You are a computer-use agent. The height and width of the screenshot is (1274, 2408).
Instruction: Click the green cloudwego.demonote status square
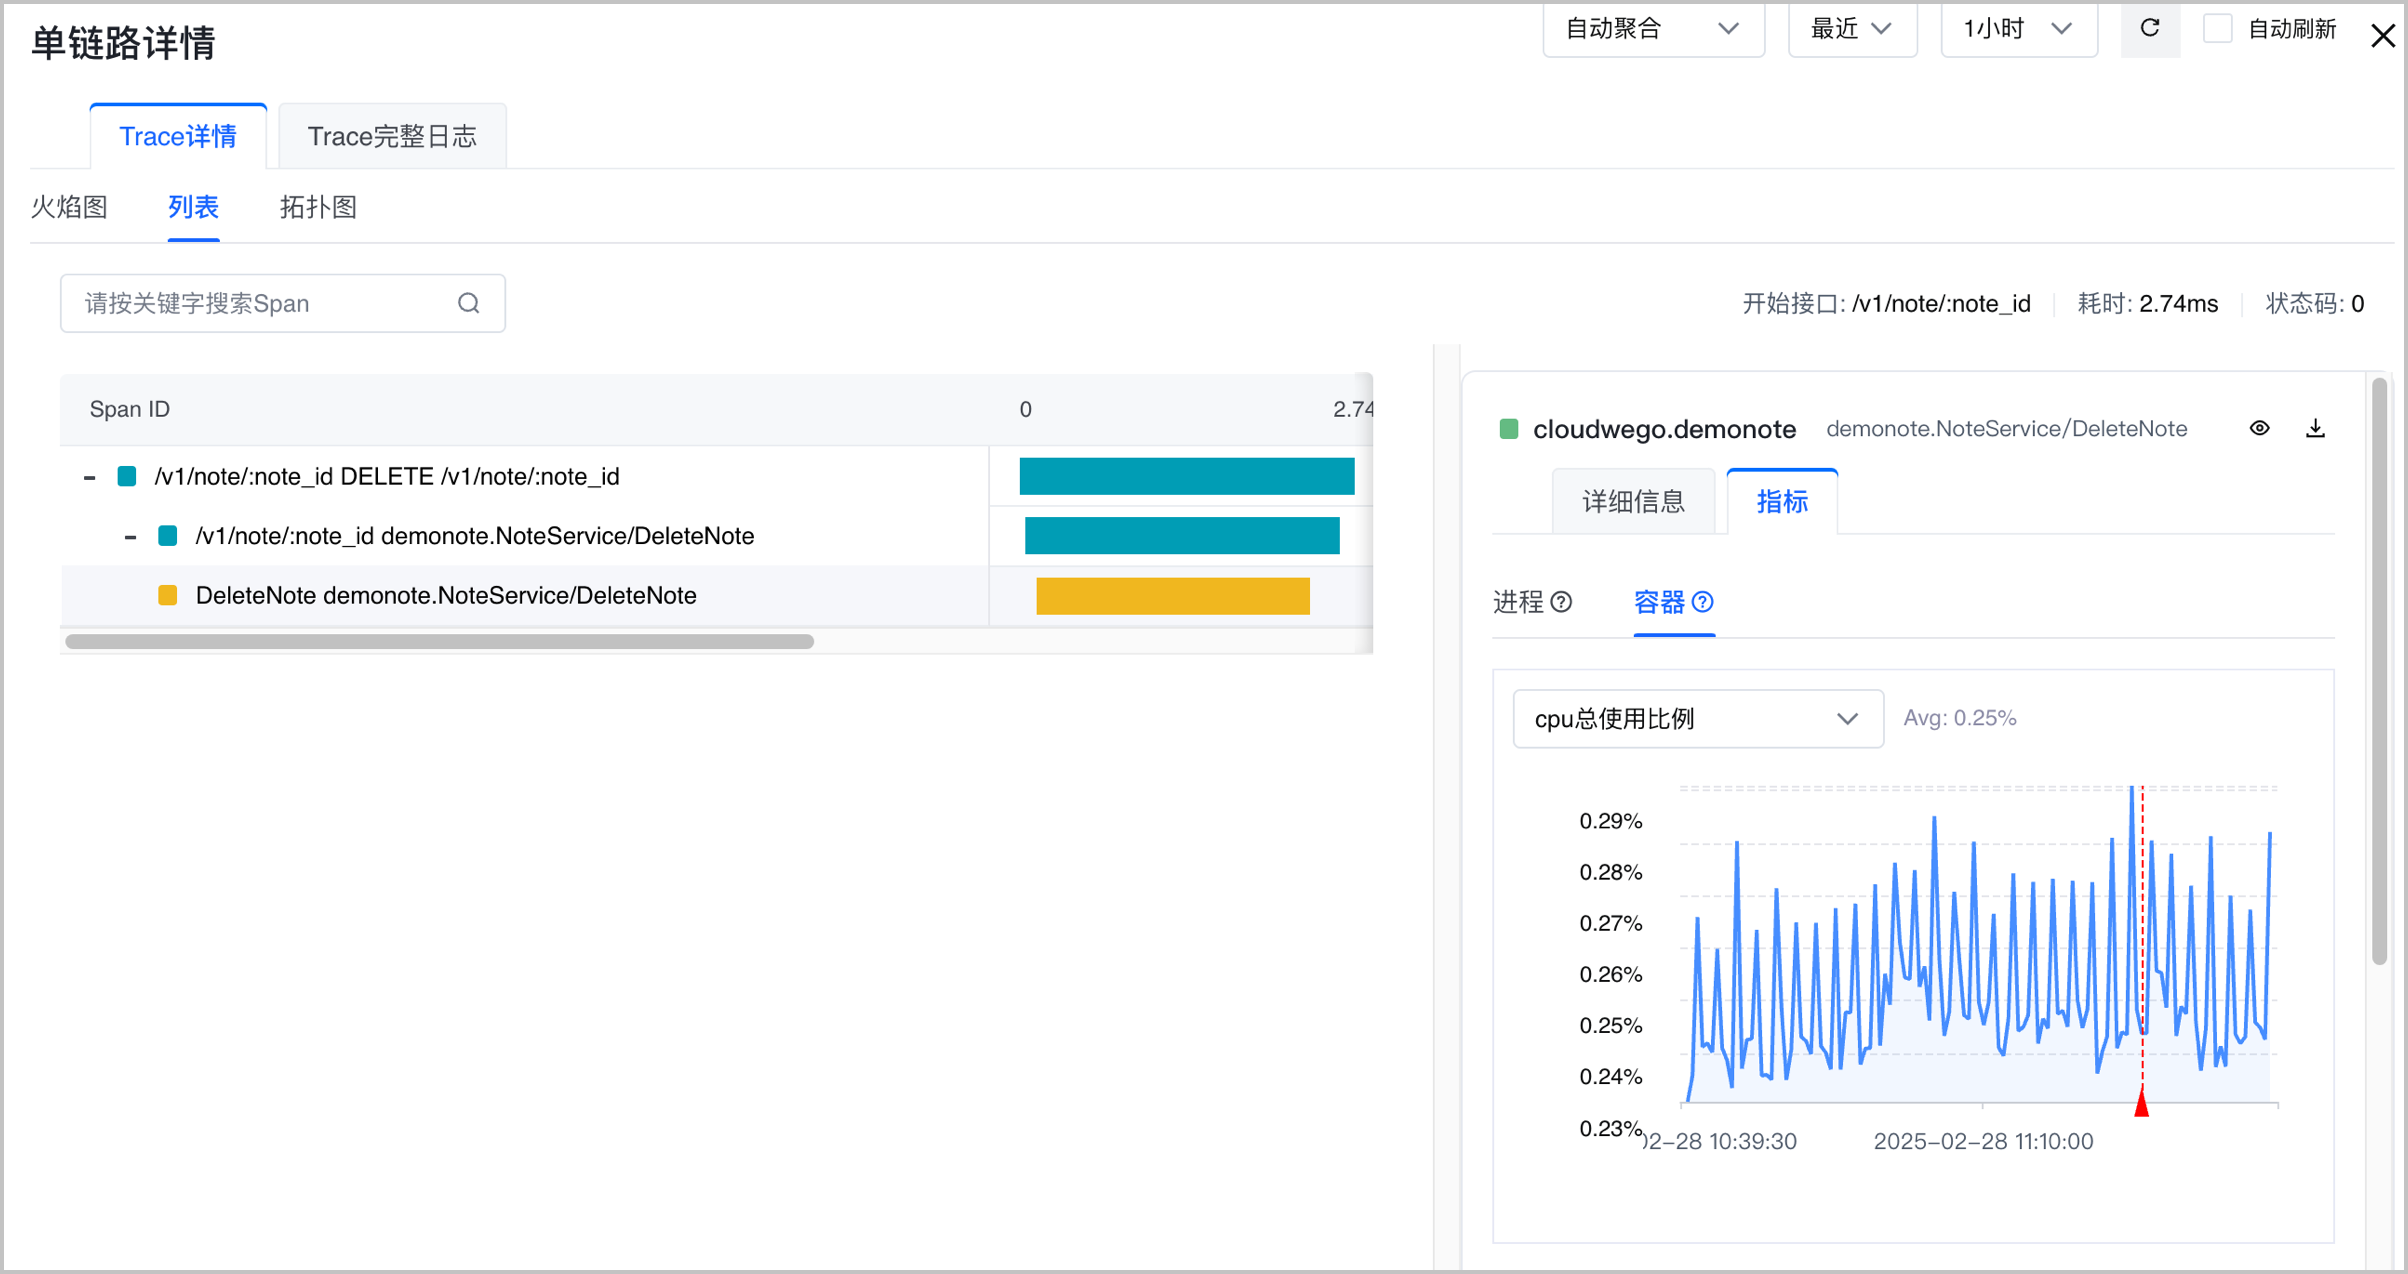pyautogui.click(x=1509, y=429)
